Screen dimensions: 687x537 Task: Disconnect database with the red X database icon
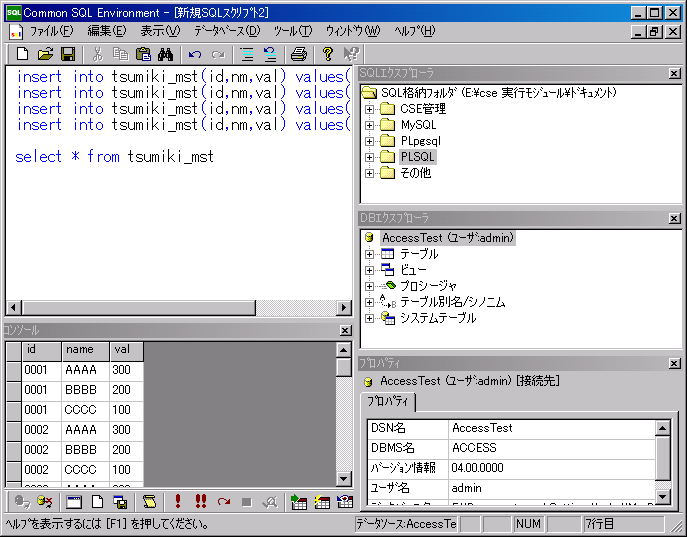[x=45, y=502]
